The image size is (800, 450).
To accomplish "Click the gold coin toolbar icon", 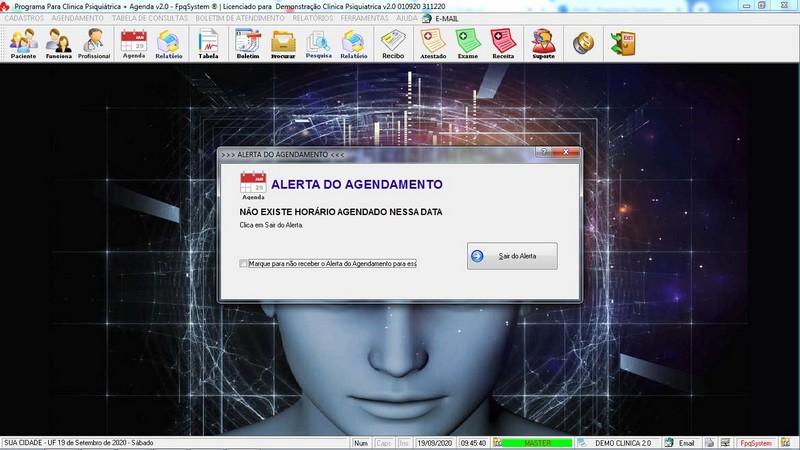I will tap(583, 43).
